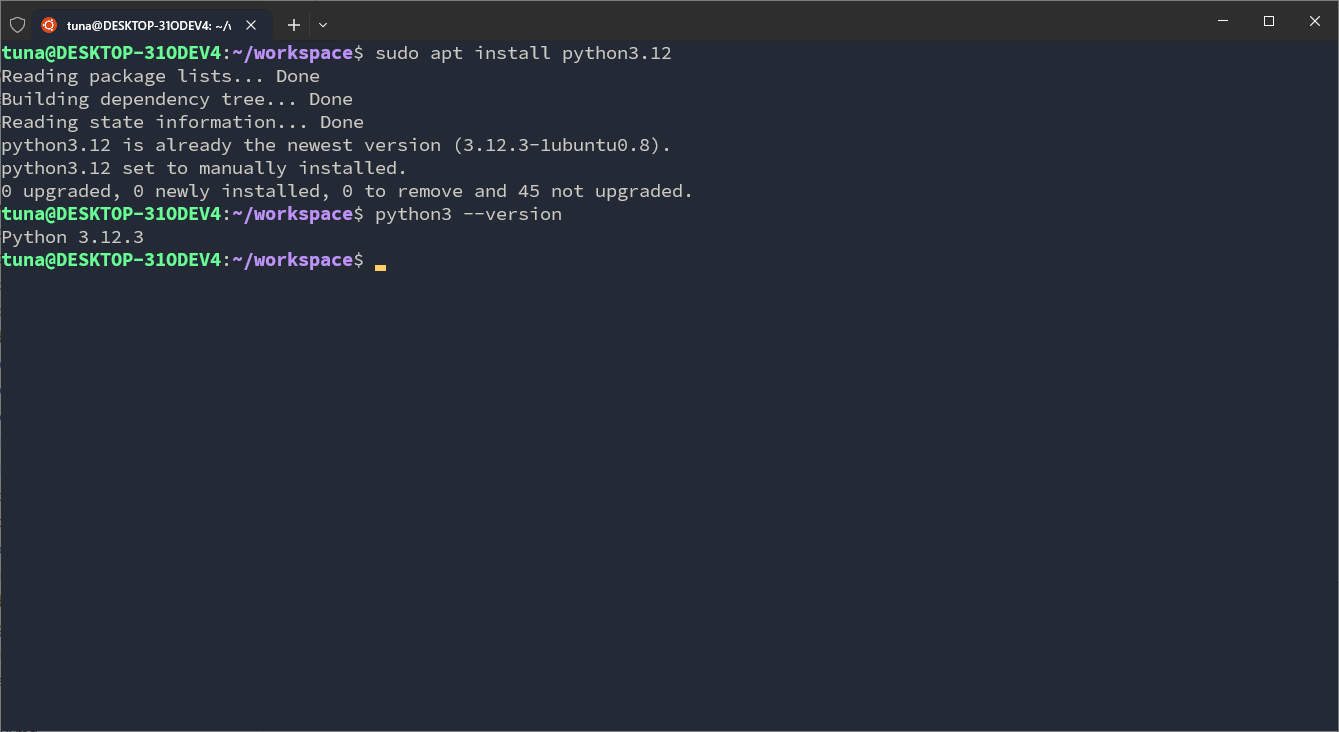Click the Ubuntu logo on the tab
This screenshot has width=1339, height=732.
pos(49,24)
